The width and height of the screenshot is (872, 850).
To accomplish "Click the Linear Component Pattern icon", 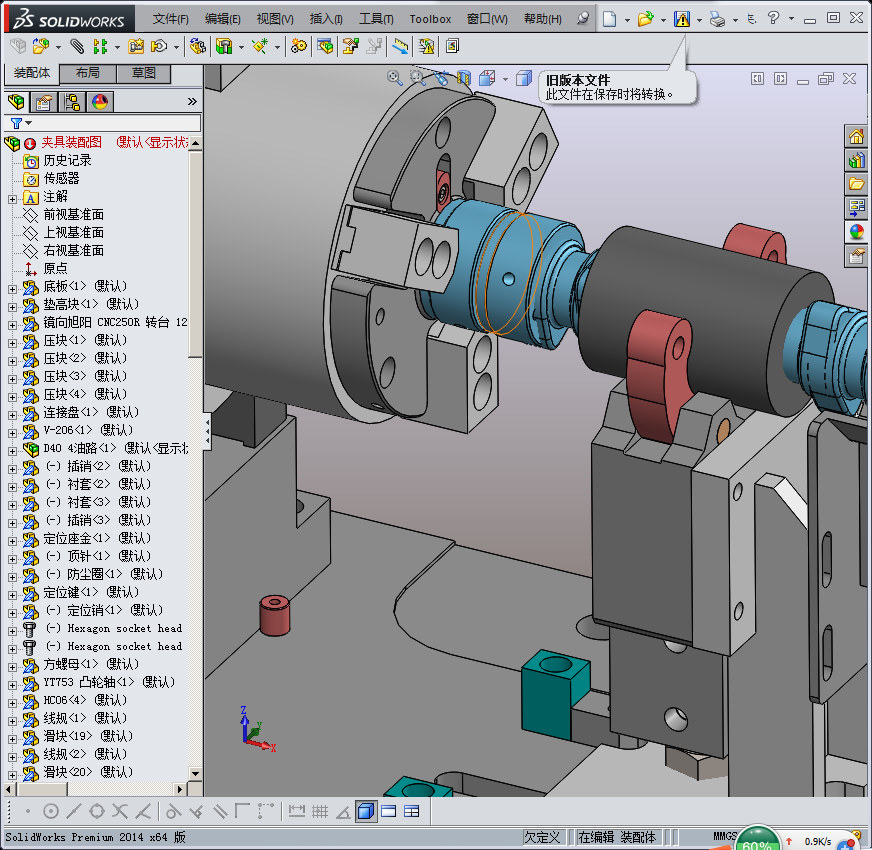I will click(100, 46).
